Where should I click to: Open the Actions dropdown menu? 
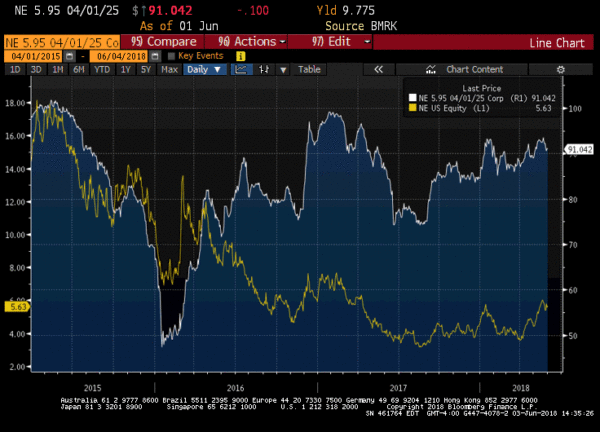tap(246, 42)
